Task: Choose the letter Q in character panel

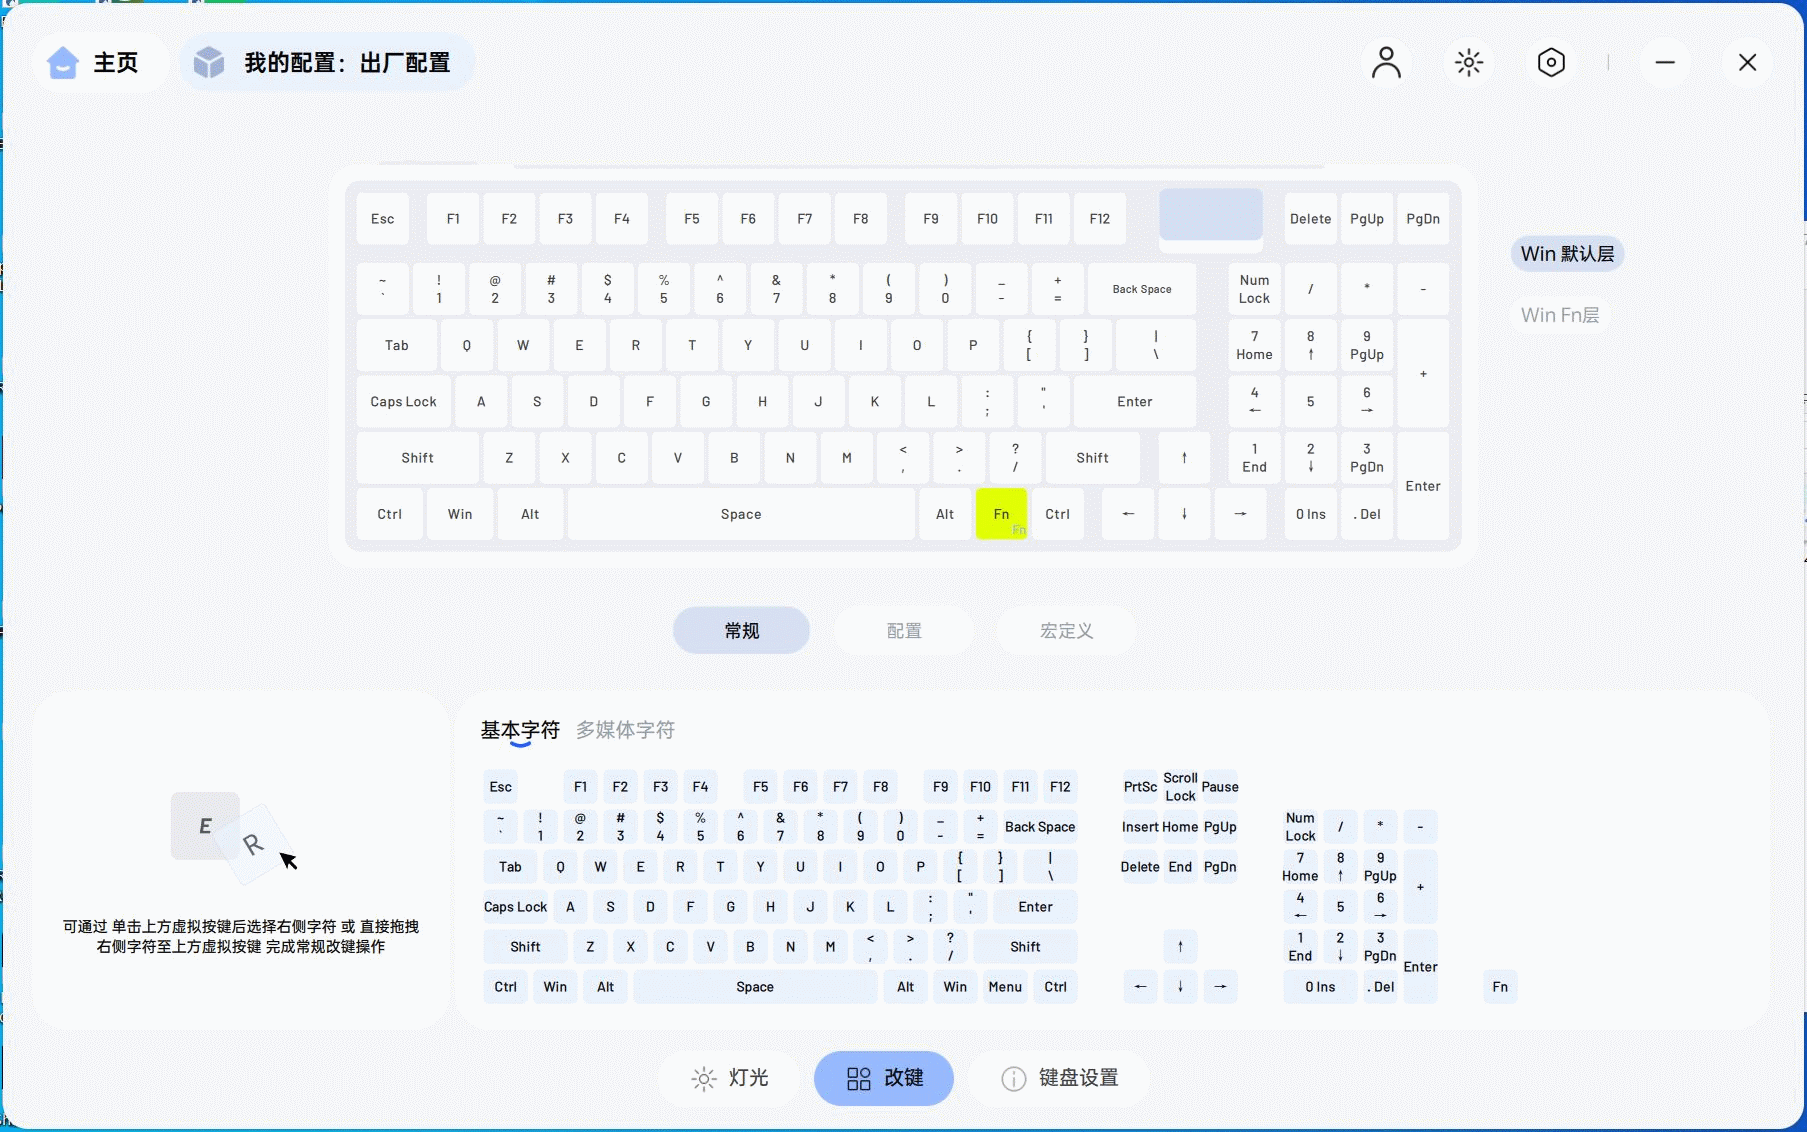Action: [x=560, y=867]
